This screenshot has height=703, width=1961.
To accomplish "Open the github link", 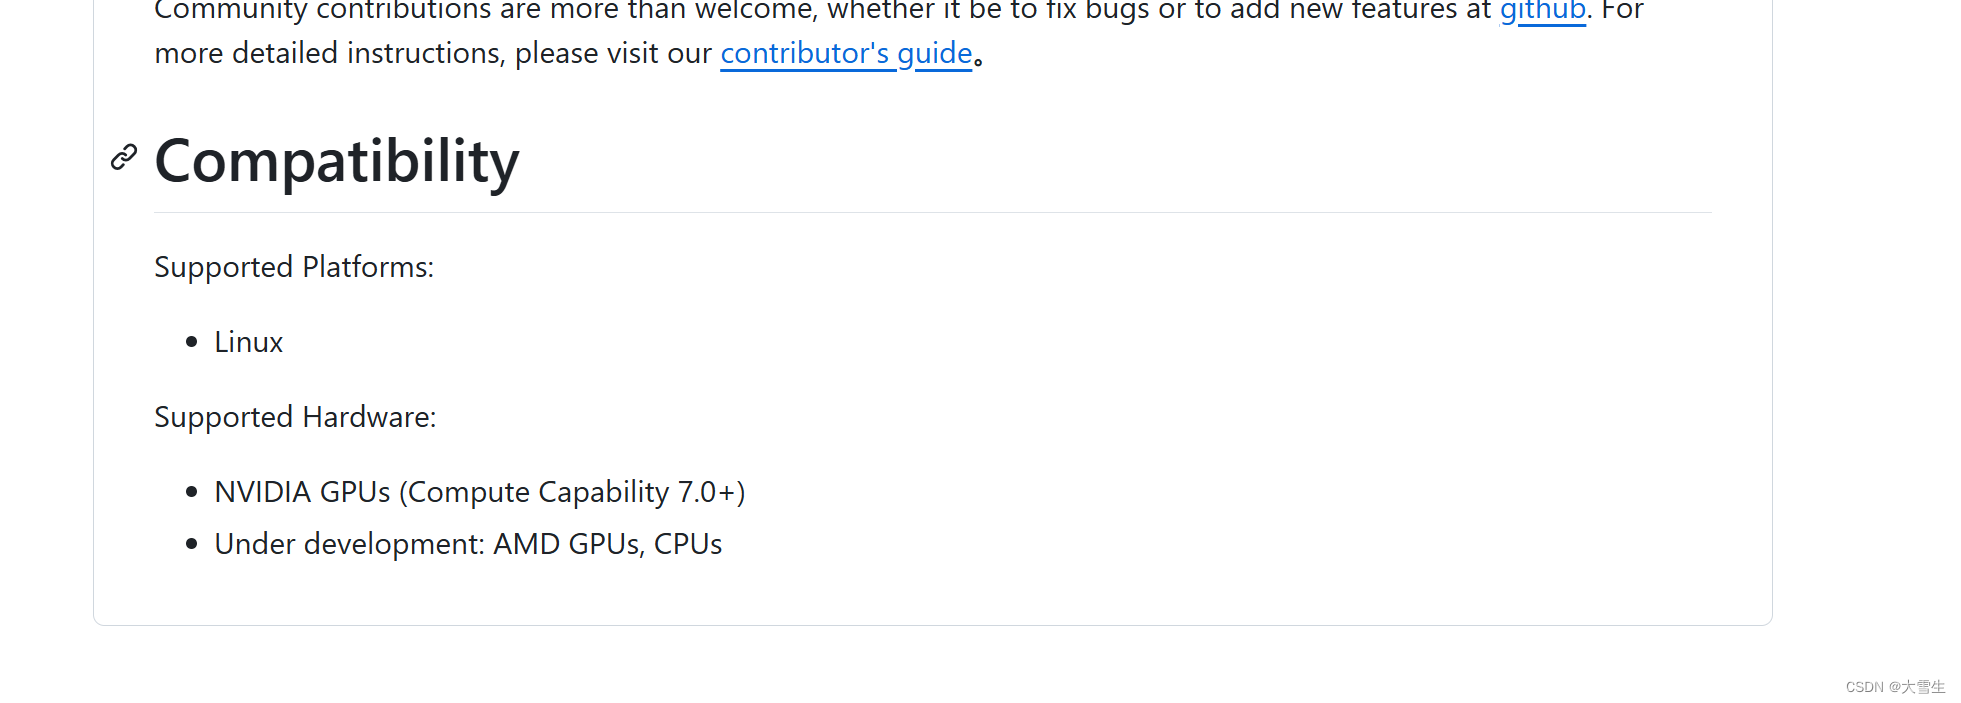I will click(x=1543, y=11).
